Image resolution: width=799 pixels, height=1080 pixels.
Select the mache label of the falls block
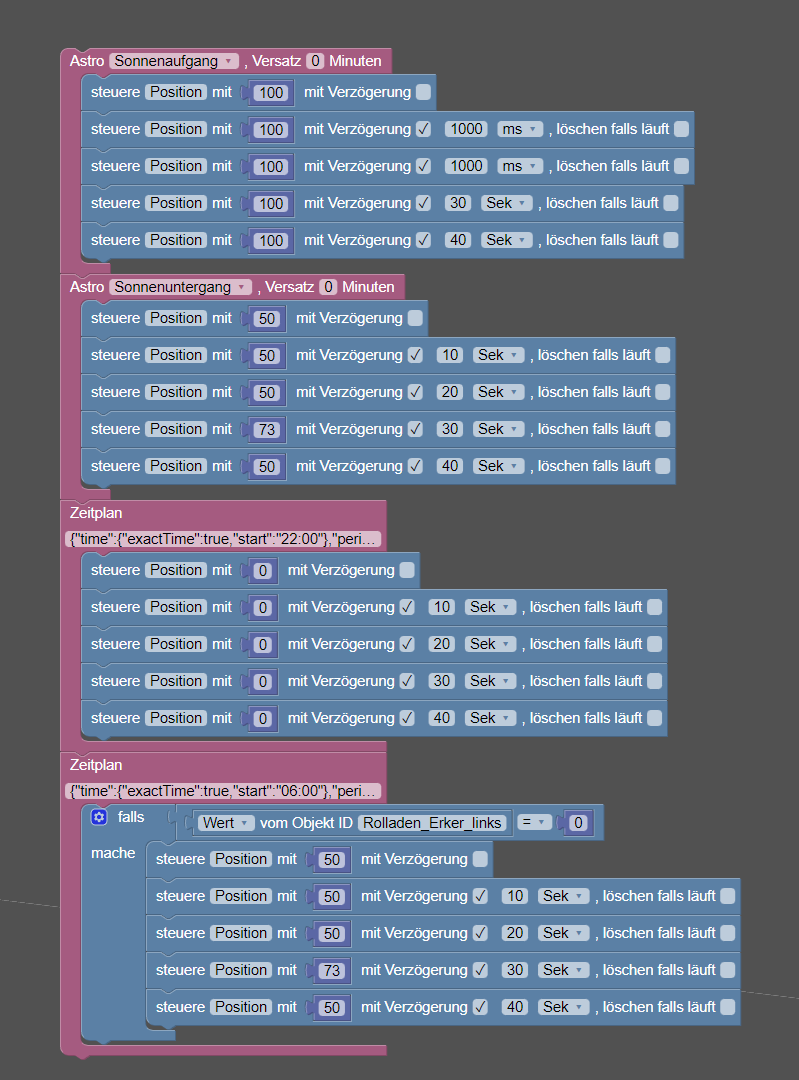113,853
